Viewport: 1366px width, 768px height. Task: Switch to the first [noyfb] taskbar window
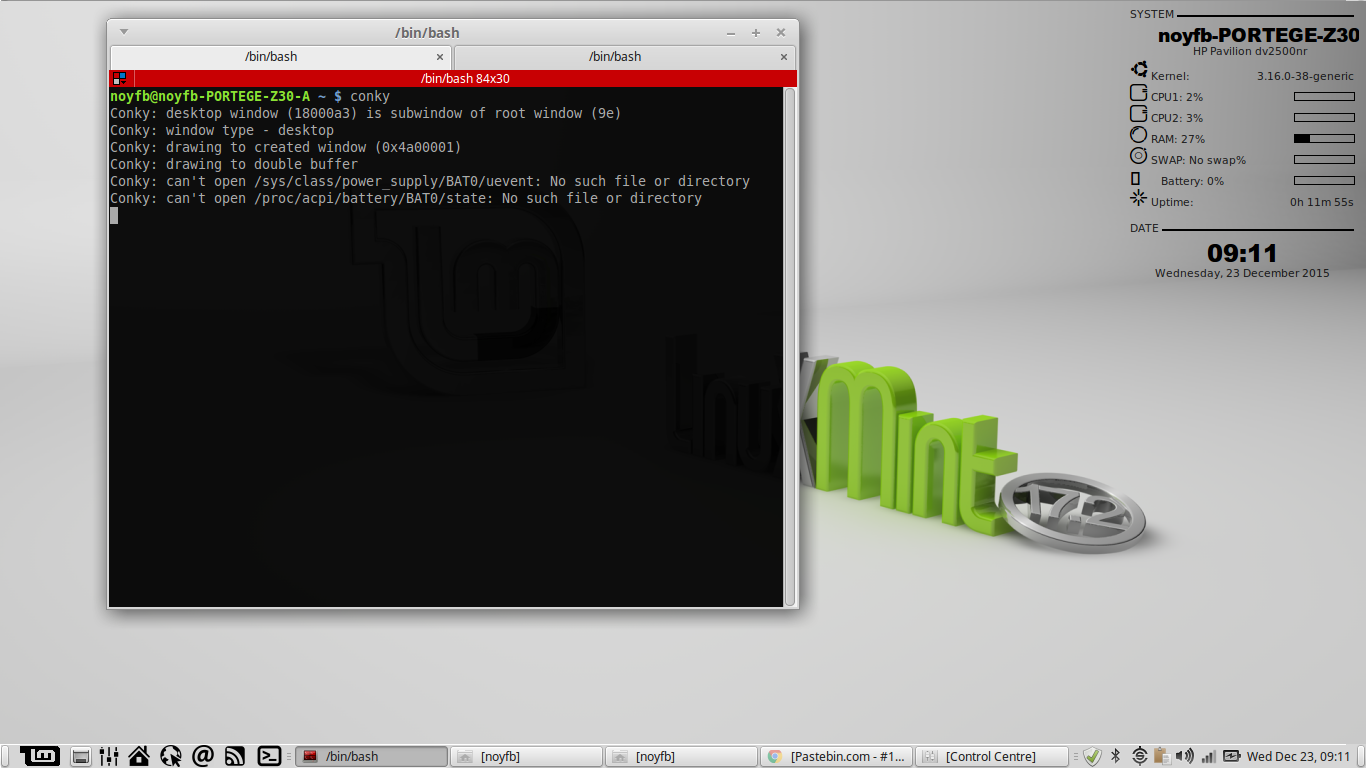pyautogui.click(x=526, y=756)
